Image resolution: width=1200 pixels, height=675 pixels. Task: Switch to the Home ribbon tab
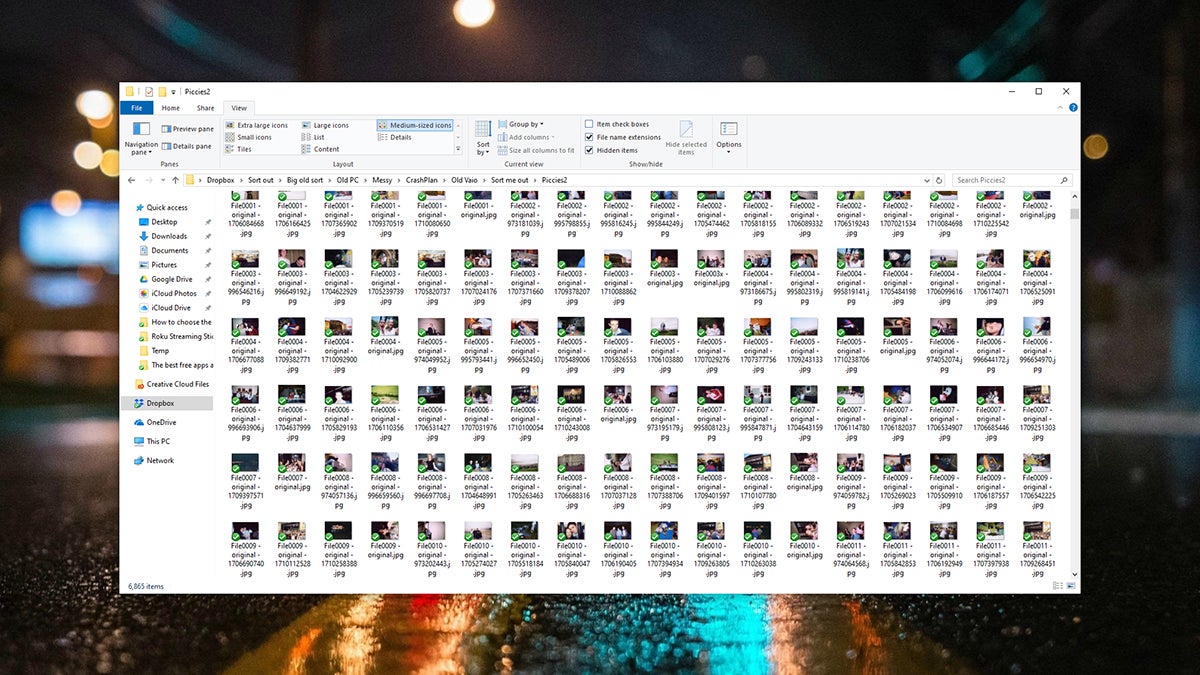point(170,107)
